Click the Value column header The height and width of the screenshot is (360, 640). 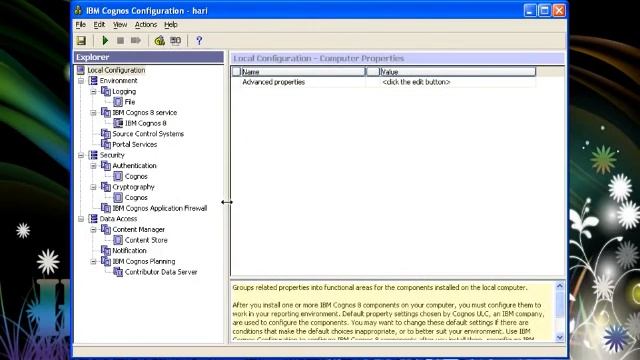tap(458, 72)
